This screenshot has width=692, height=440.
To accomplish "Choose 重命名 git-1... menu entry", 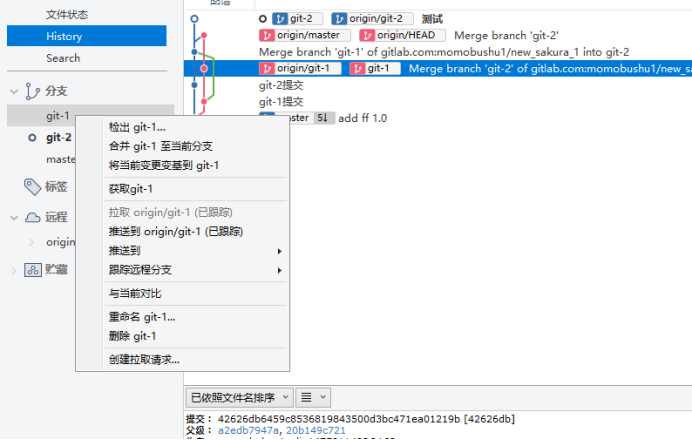I will coord(196,317).
